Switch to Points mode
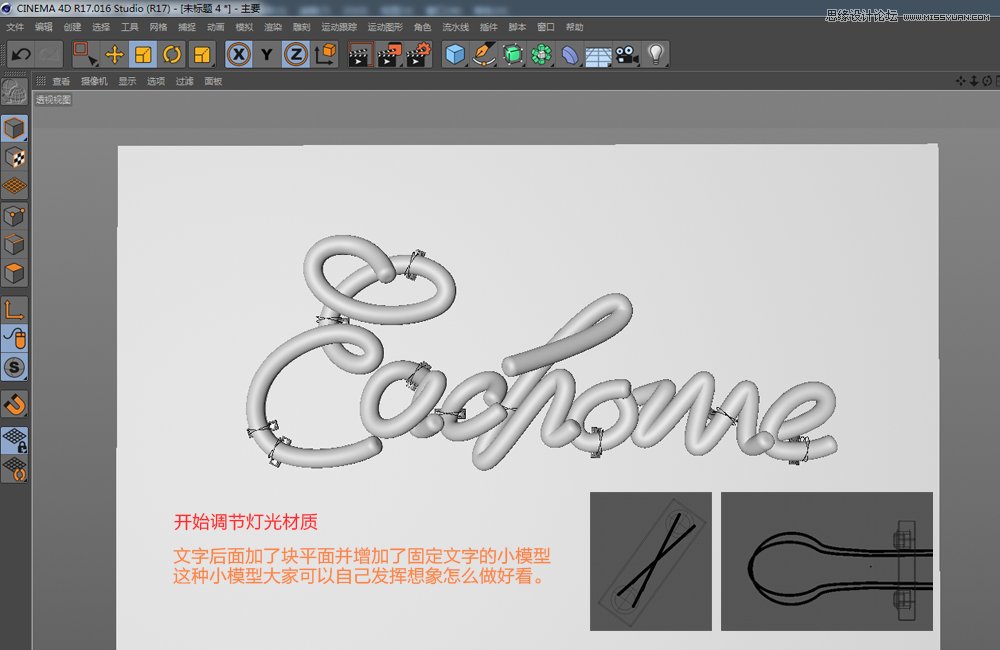The height and width of the screenshot is (650, 1000). [14, 216]
